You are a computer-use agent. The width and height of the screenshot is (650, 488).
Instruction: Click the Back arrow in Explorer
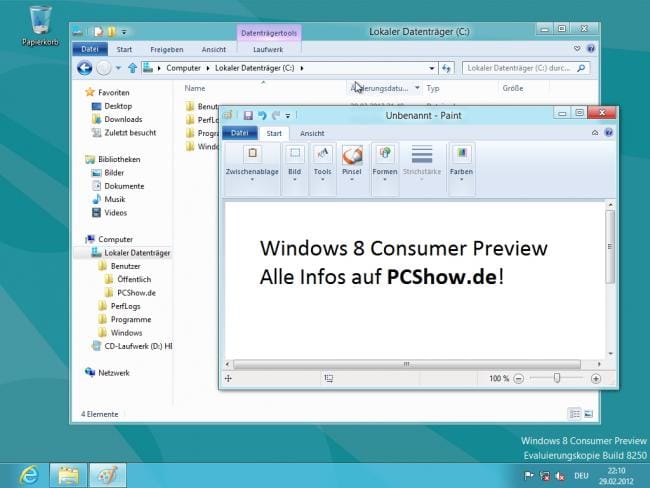tap(85, 68)
